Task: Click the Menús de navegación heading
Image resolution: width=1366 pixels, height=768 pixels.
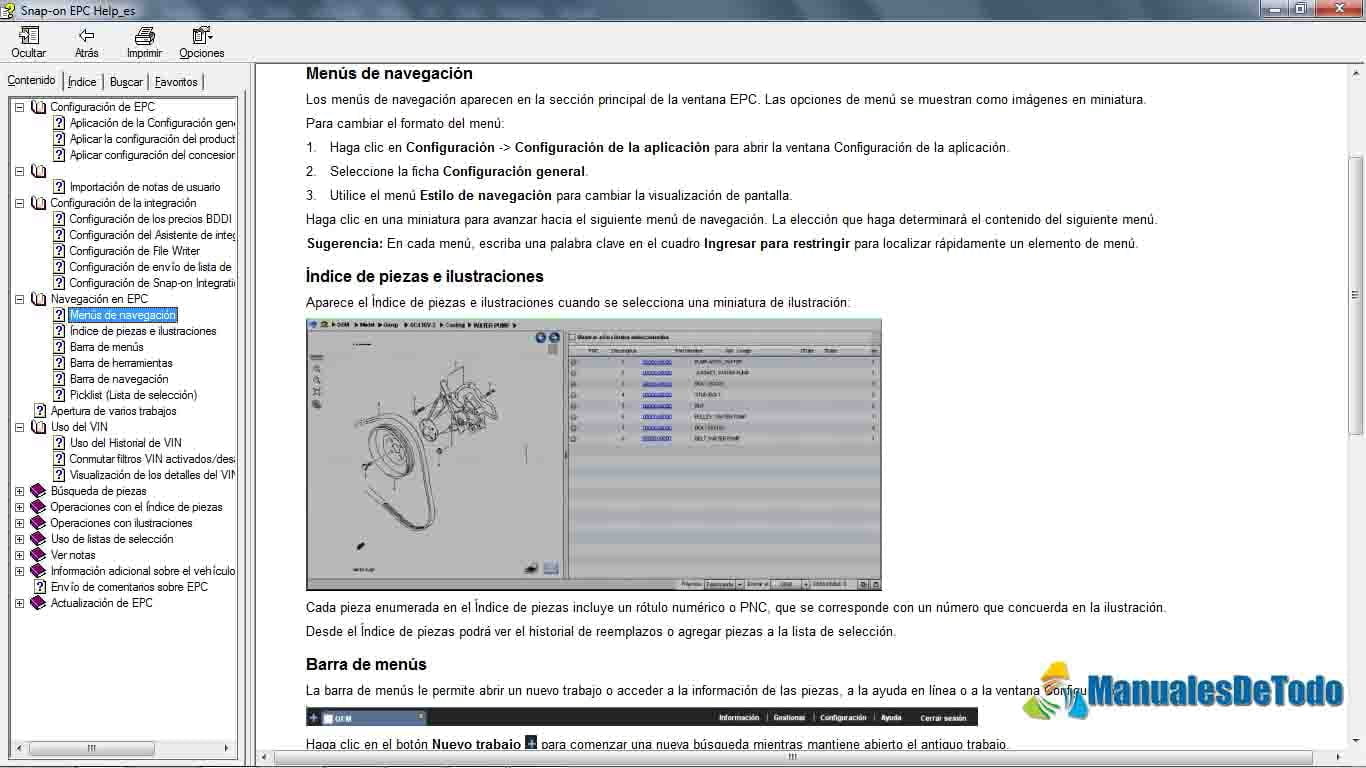Action: coord(389,73)
